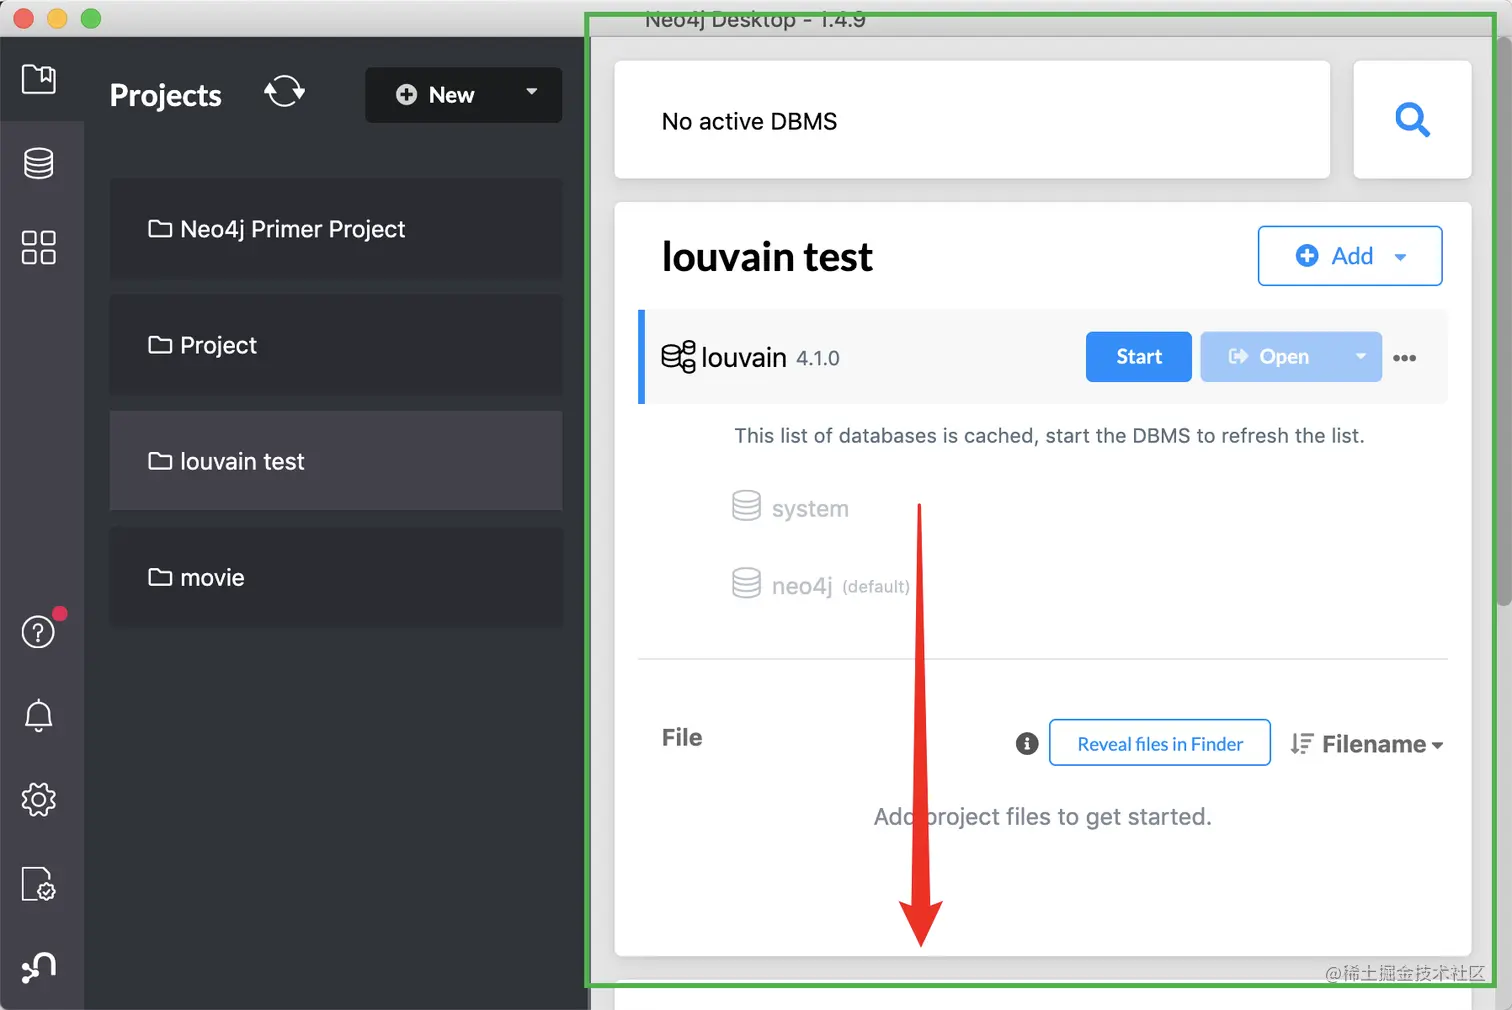Open Notifications bell icon
This screenshot has width=1512, height=1010.
coord(39,715)
